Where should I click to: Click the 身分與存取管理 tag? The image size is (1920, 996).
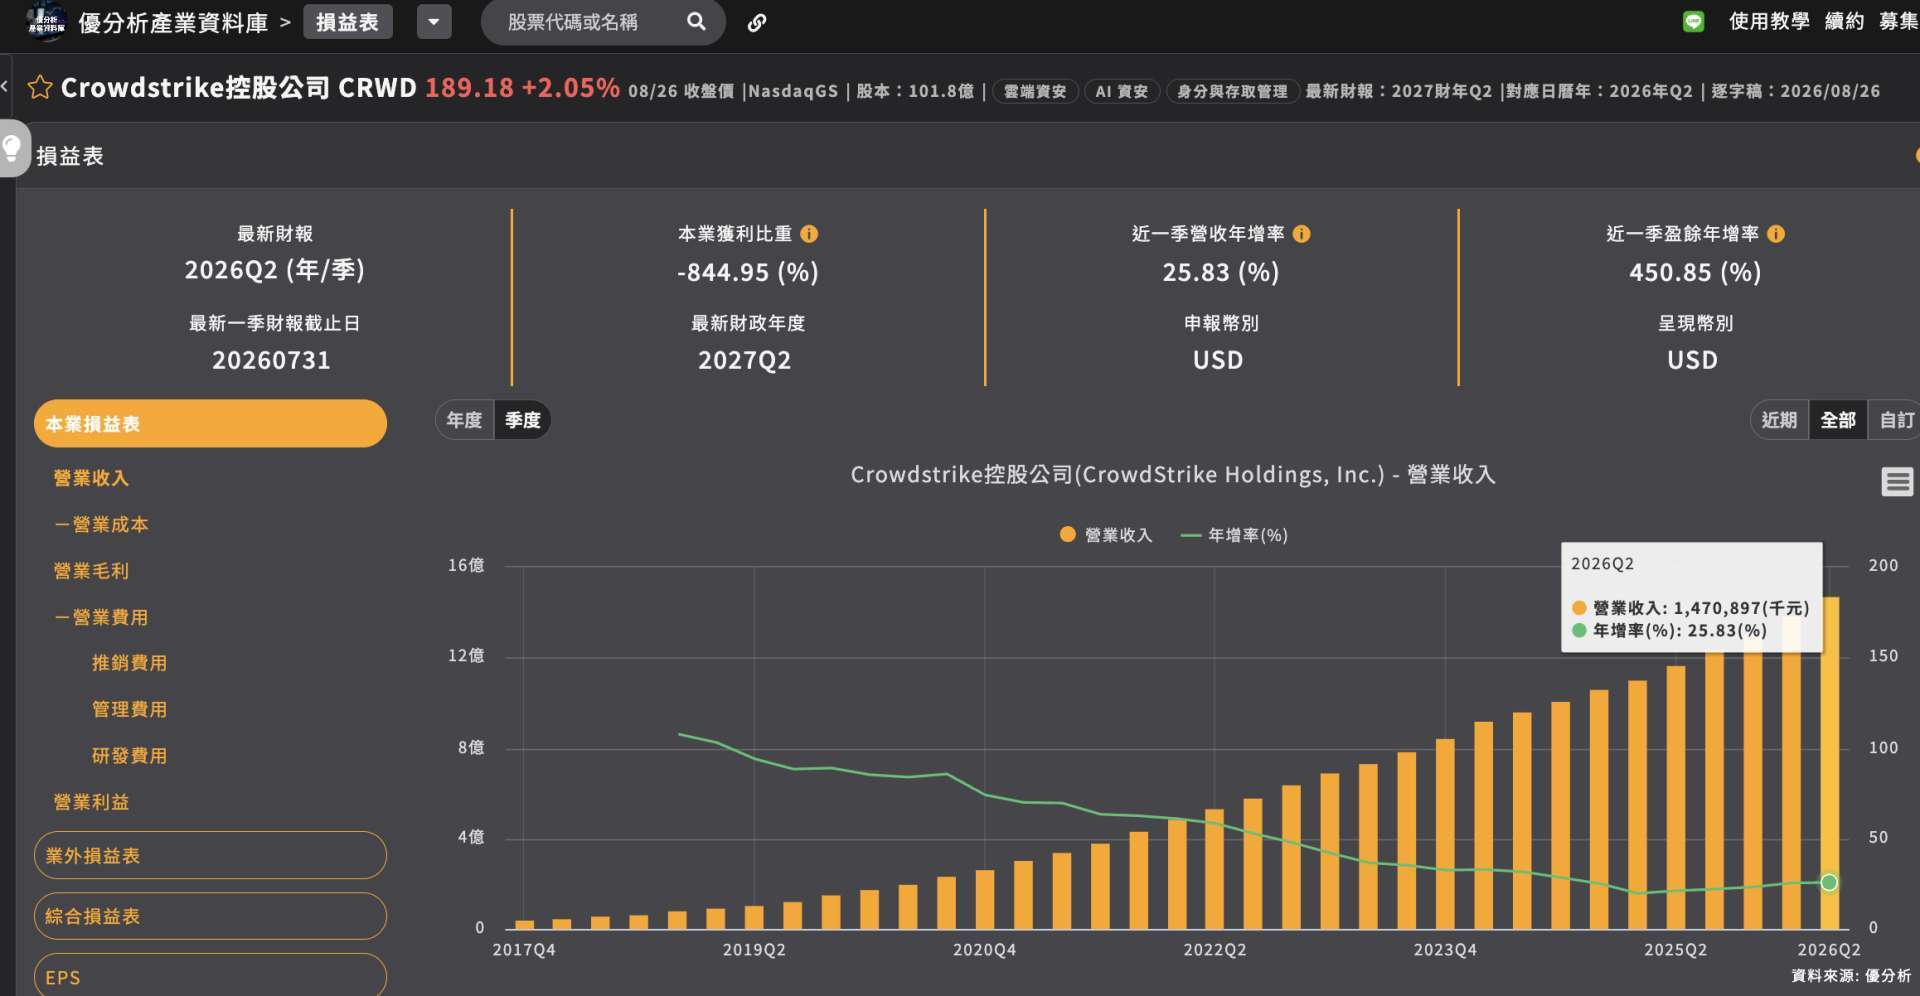tap(1232, 91)
